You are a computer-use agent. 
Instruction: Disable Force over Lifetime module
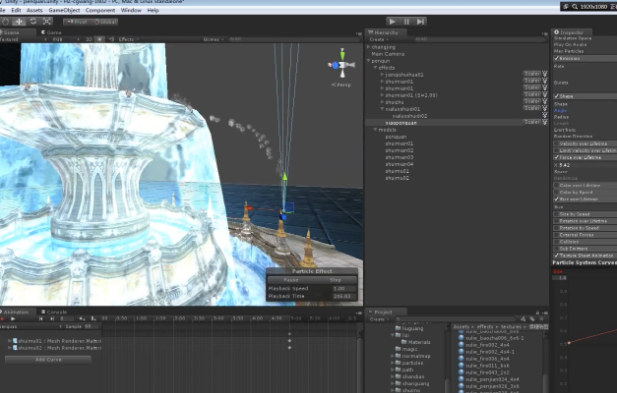click(556, 157)
